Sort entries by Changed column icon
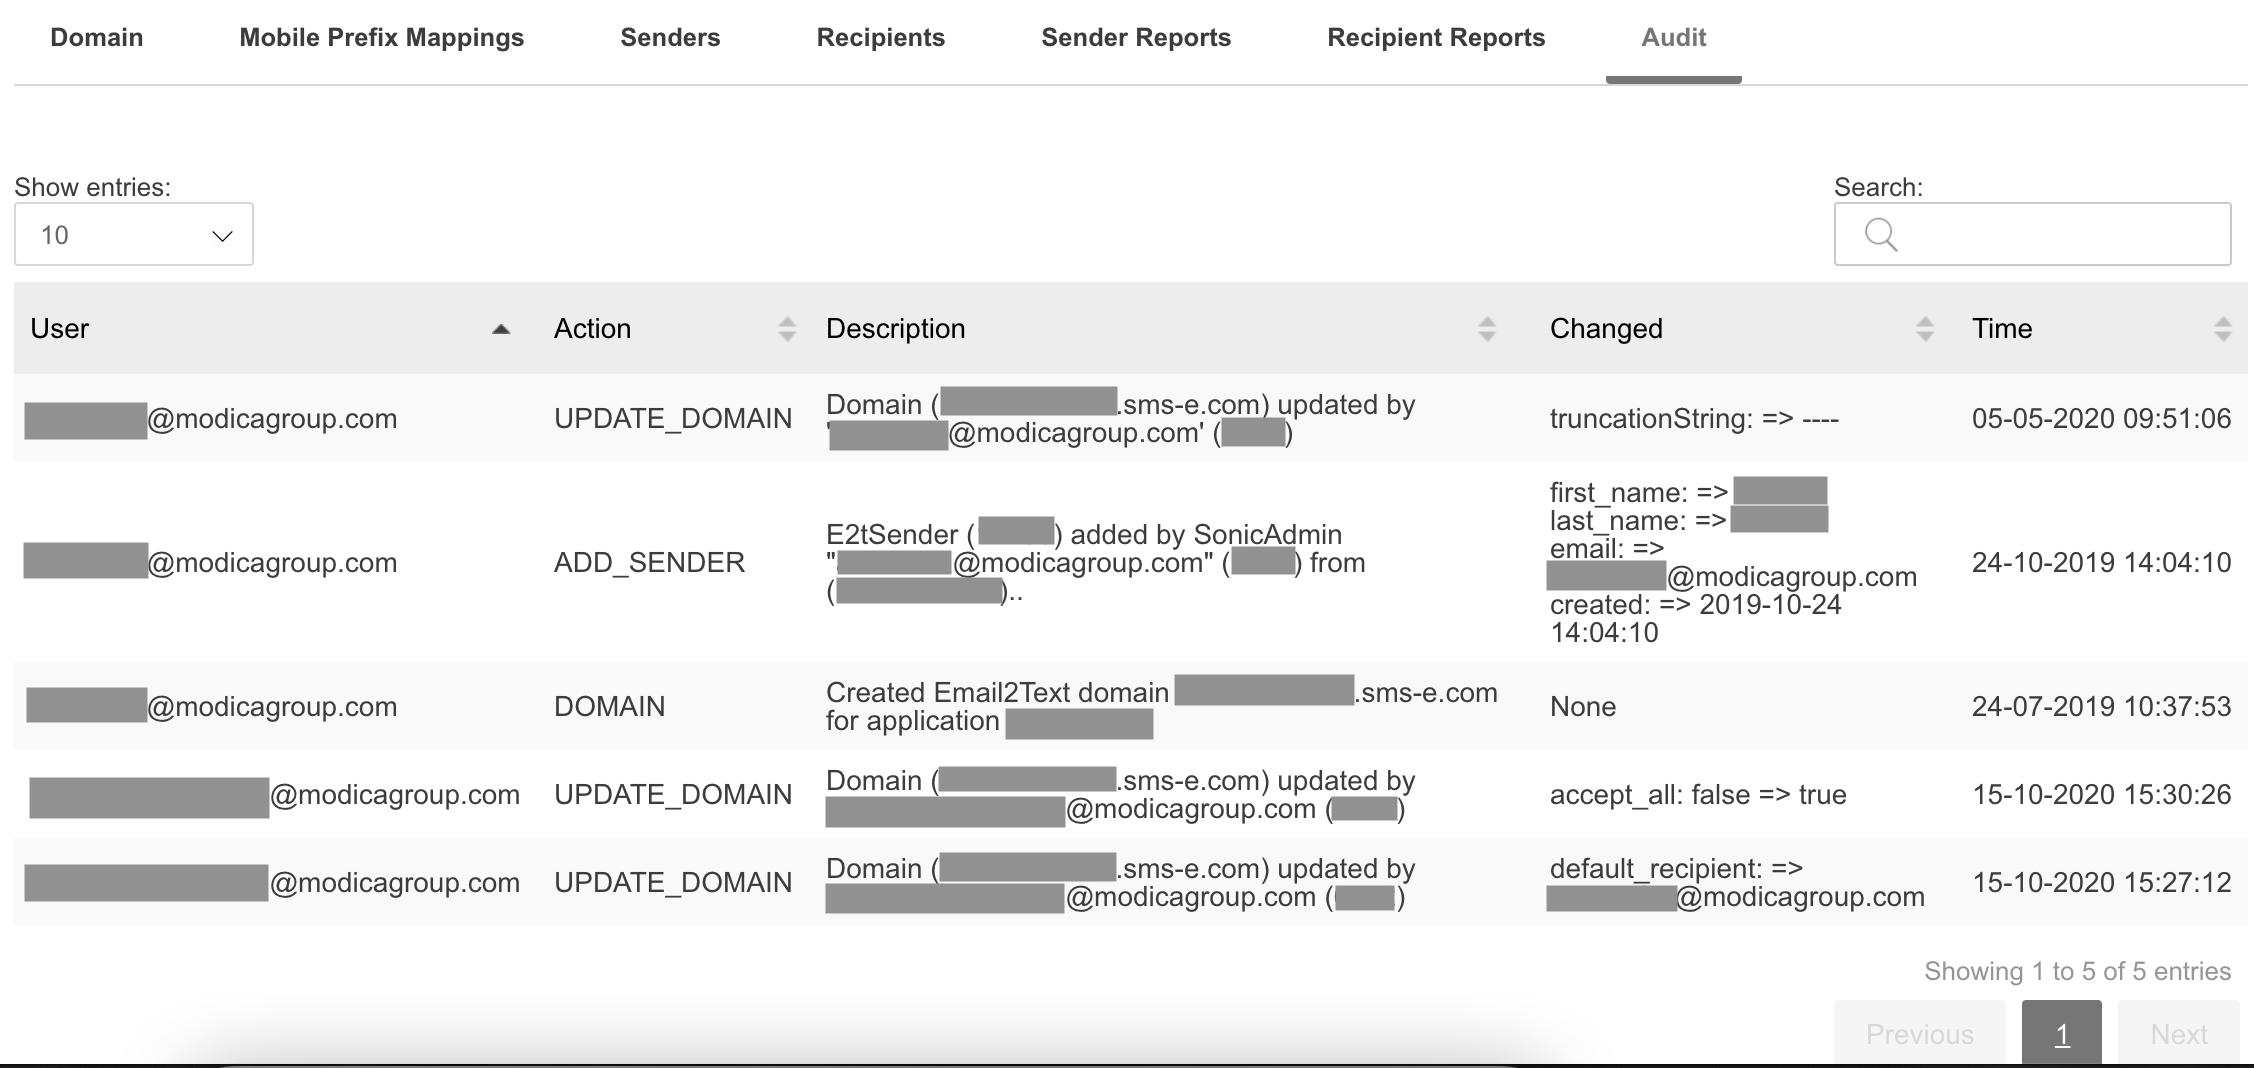This screenshot has width=2254, height=1068. (x=1924, y=329)
